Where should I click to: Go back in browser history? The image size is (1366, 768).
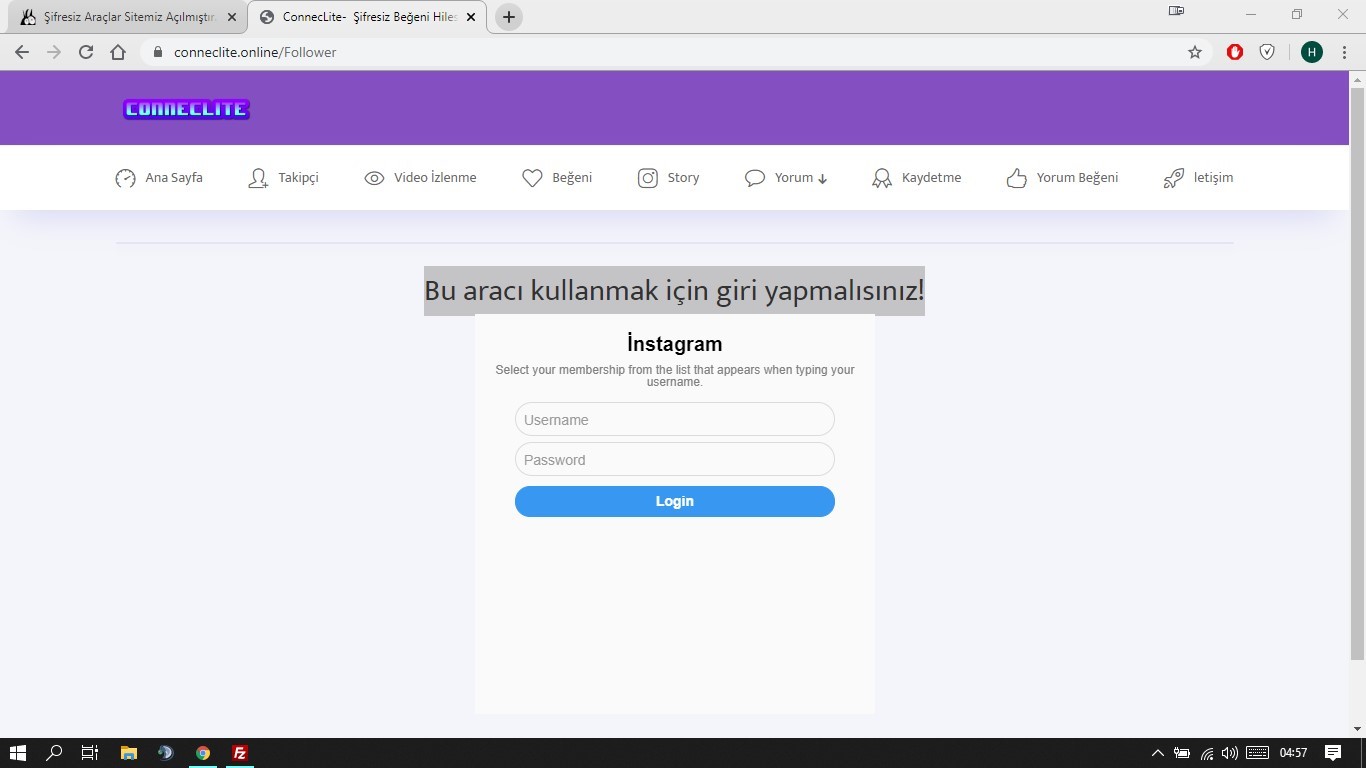coord(22,52)
